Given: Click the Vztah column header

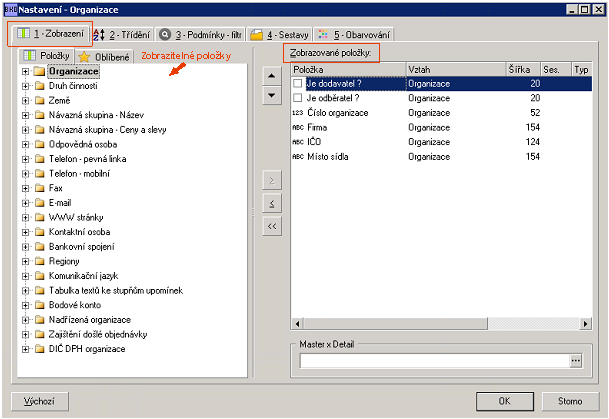Looking at the screenshot, I should click(456, 70).
